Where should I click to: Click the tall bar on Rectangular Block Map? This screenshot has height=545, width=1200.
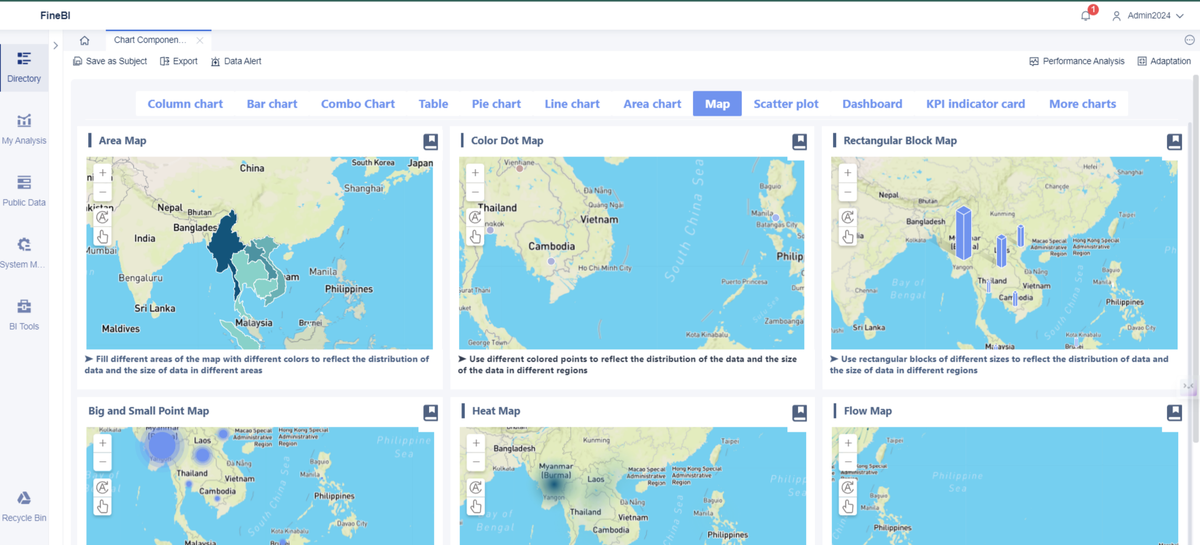pyautogui.click(x=964, y=232)
